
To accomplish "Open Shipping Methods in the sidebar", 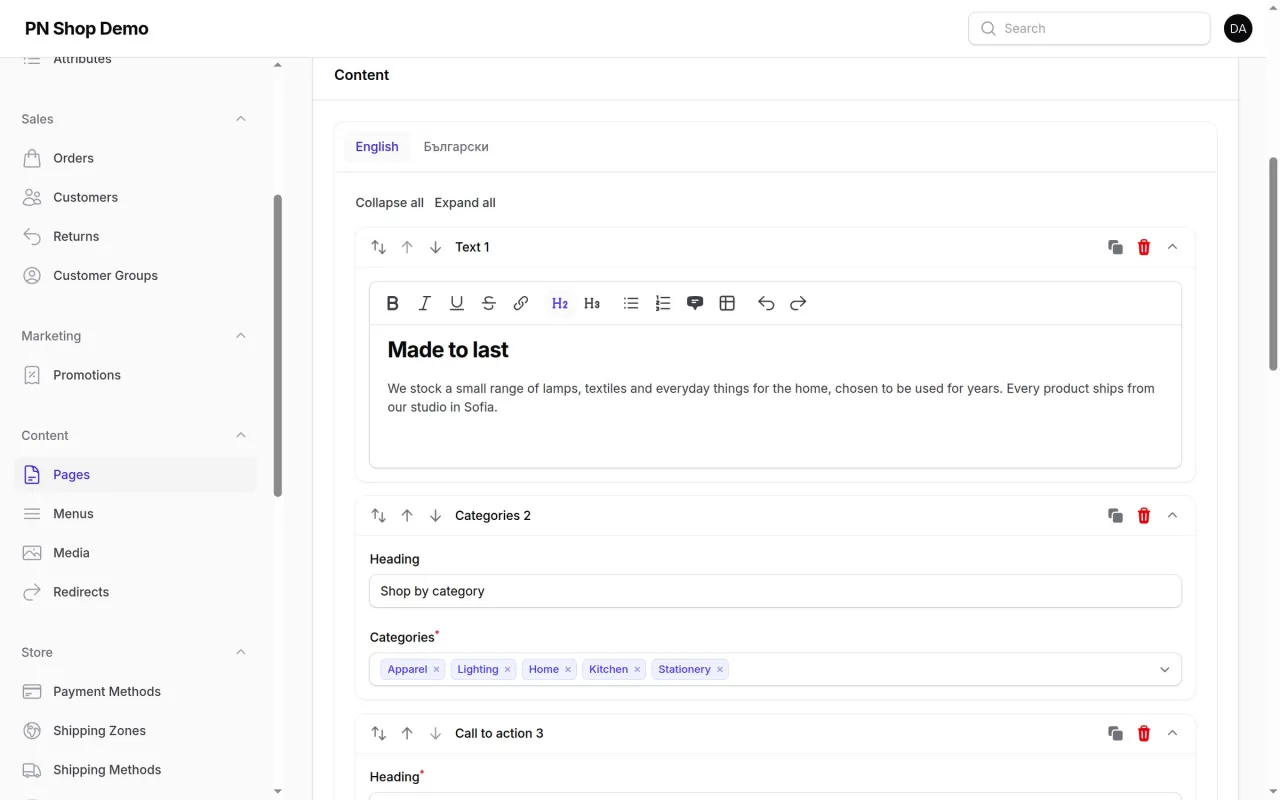I will coord(135,769).
